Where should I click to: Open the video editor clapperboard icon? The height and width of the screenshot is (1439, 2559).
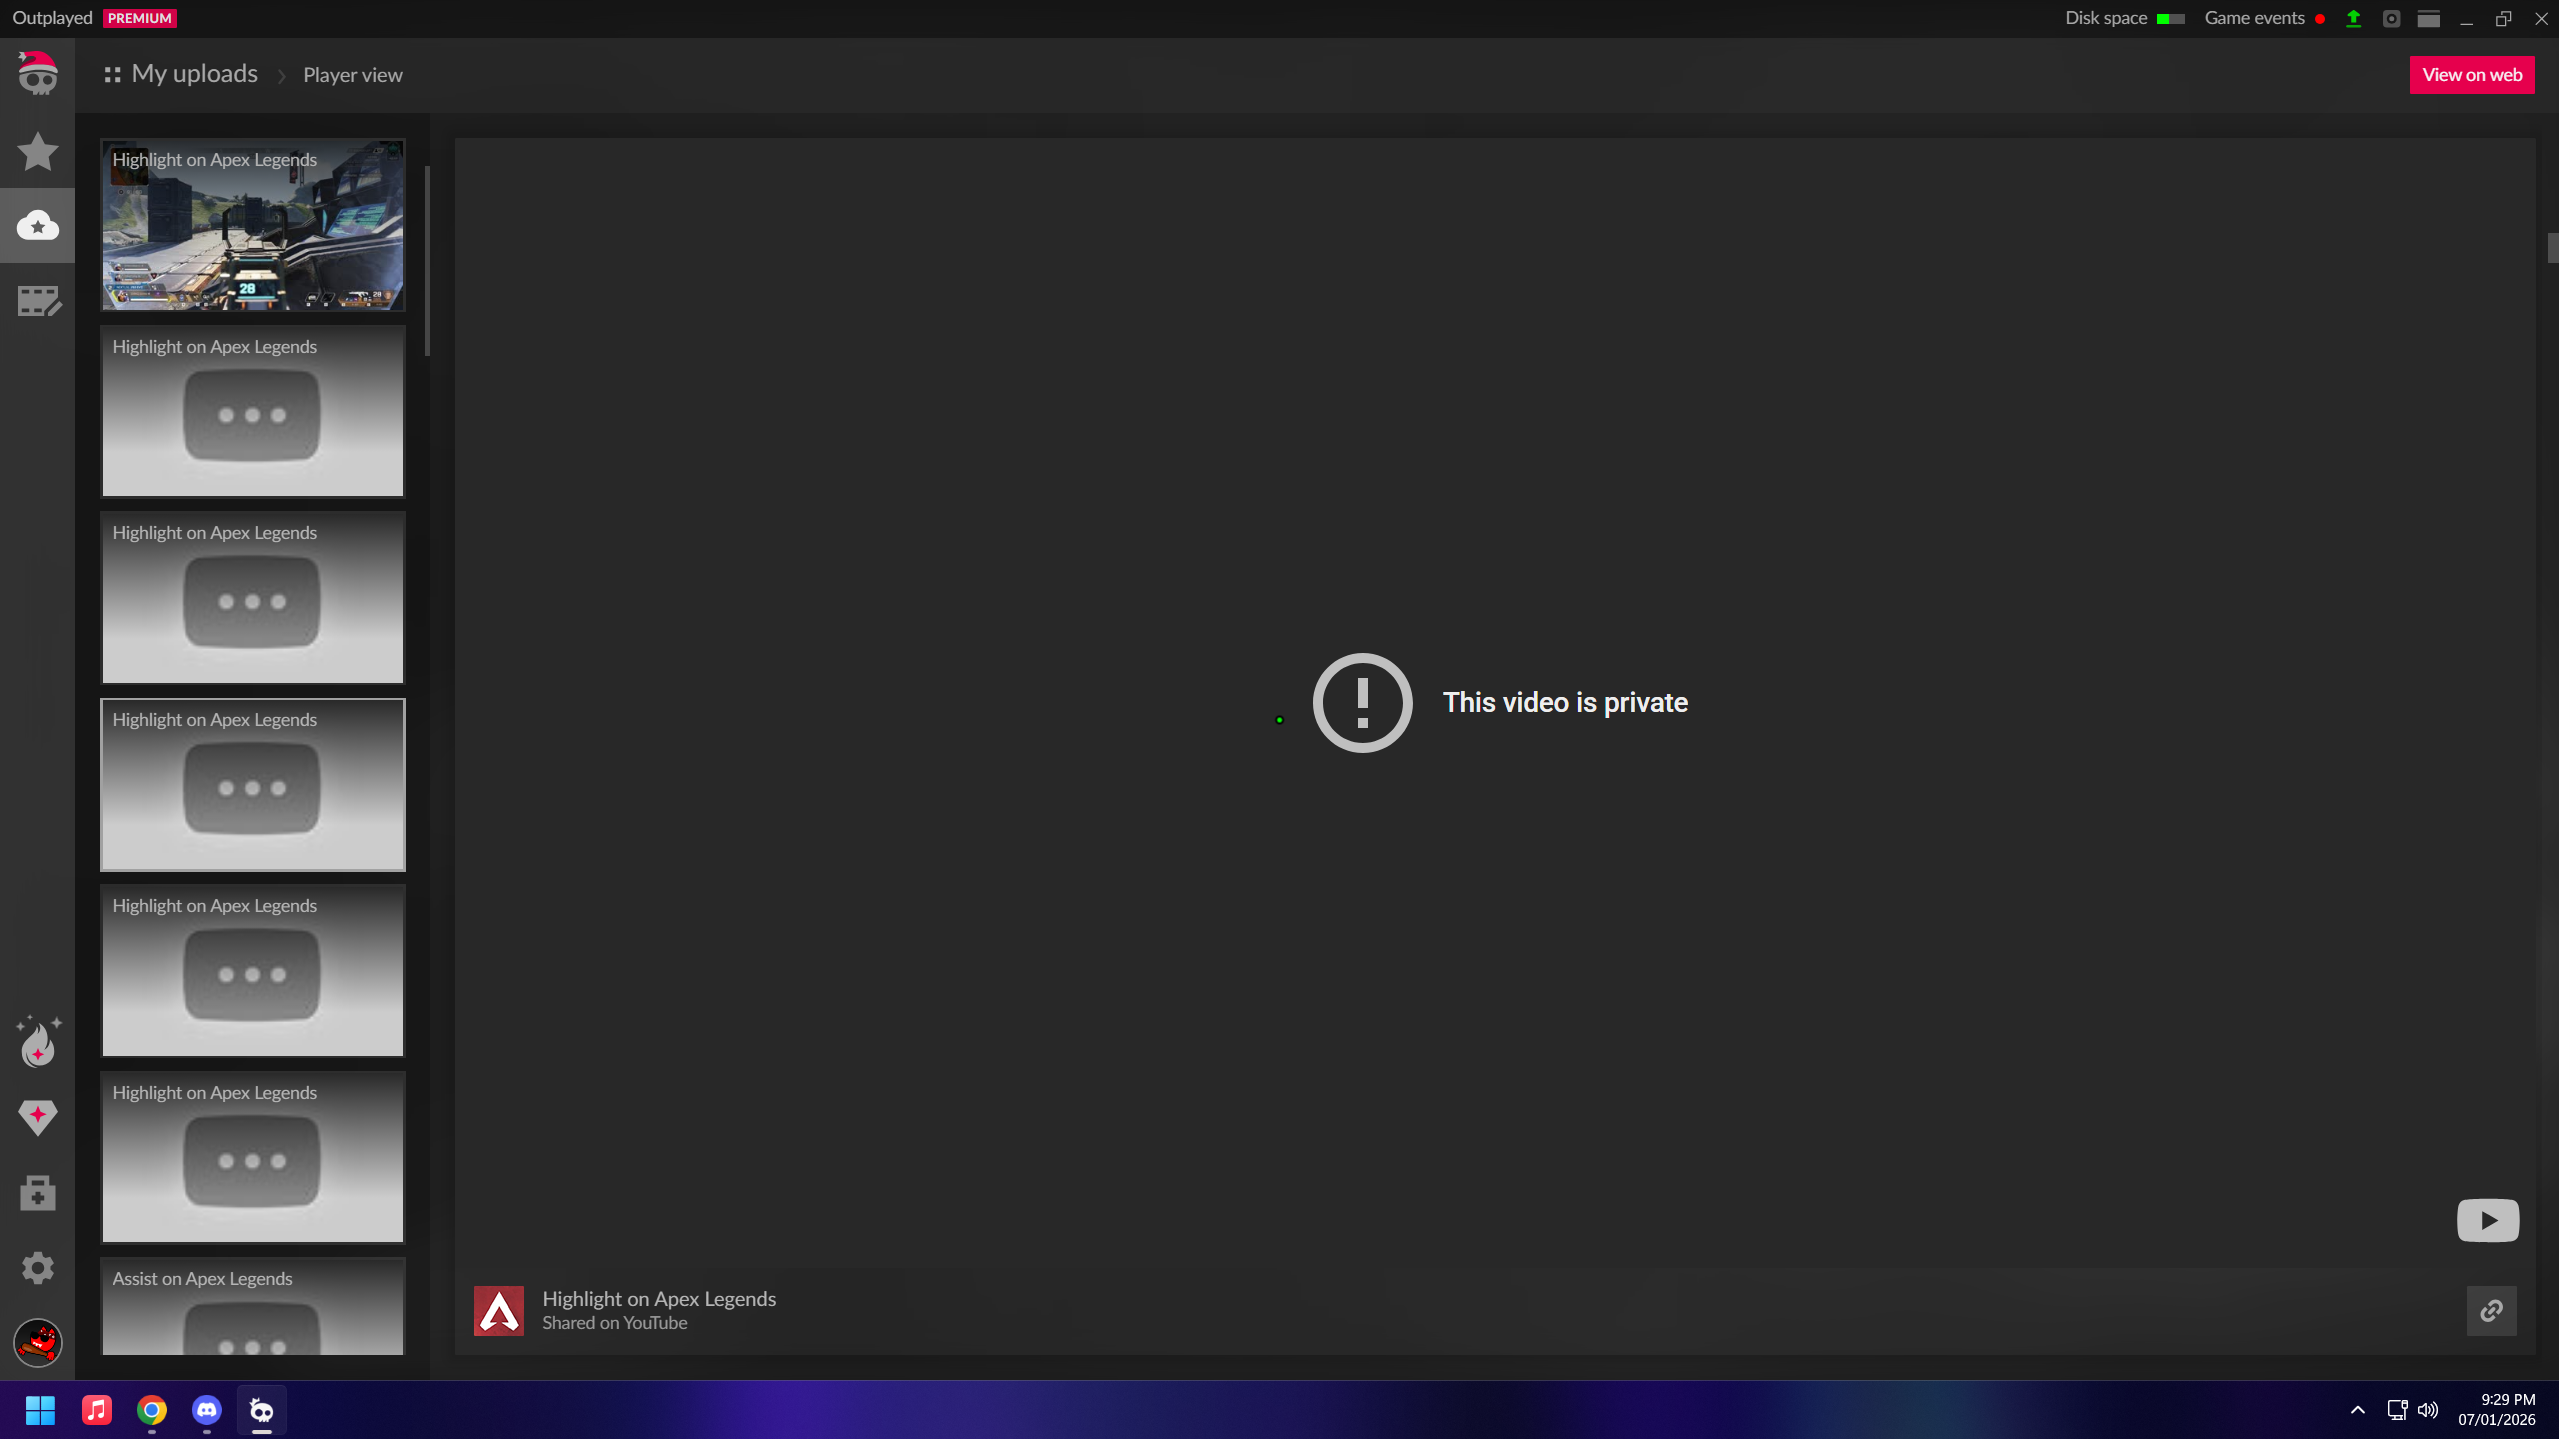click(x=38, y=301)
